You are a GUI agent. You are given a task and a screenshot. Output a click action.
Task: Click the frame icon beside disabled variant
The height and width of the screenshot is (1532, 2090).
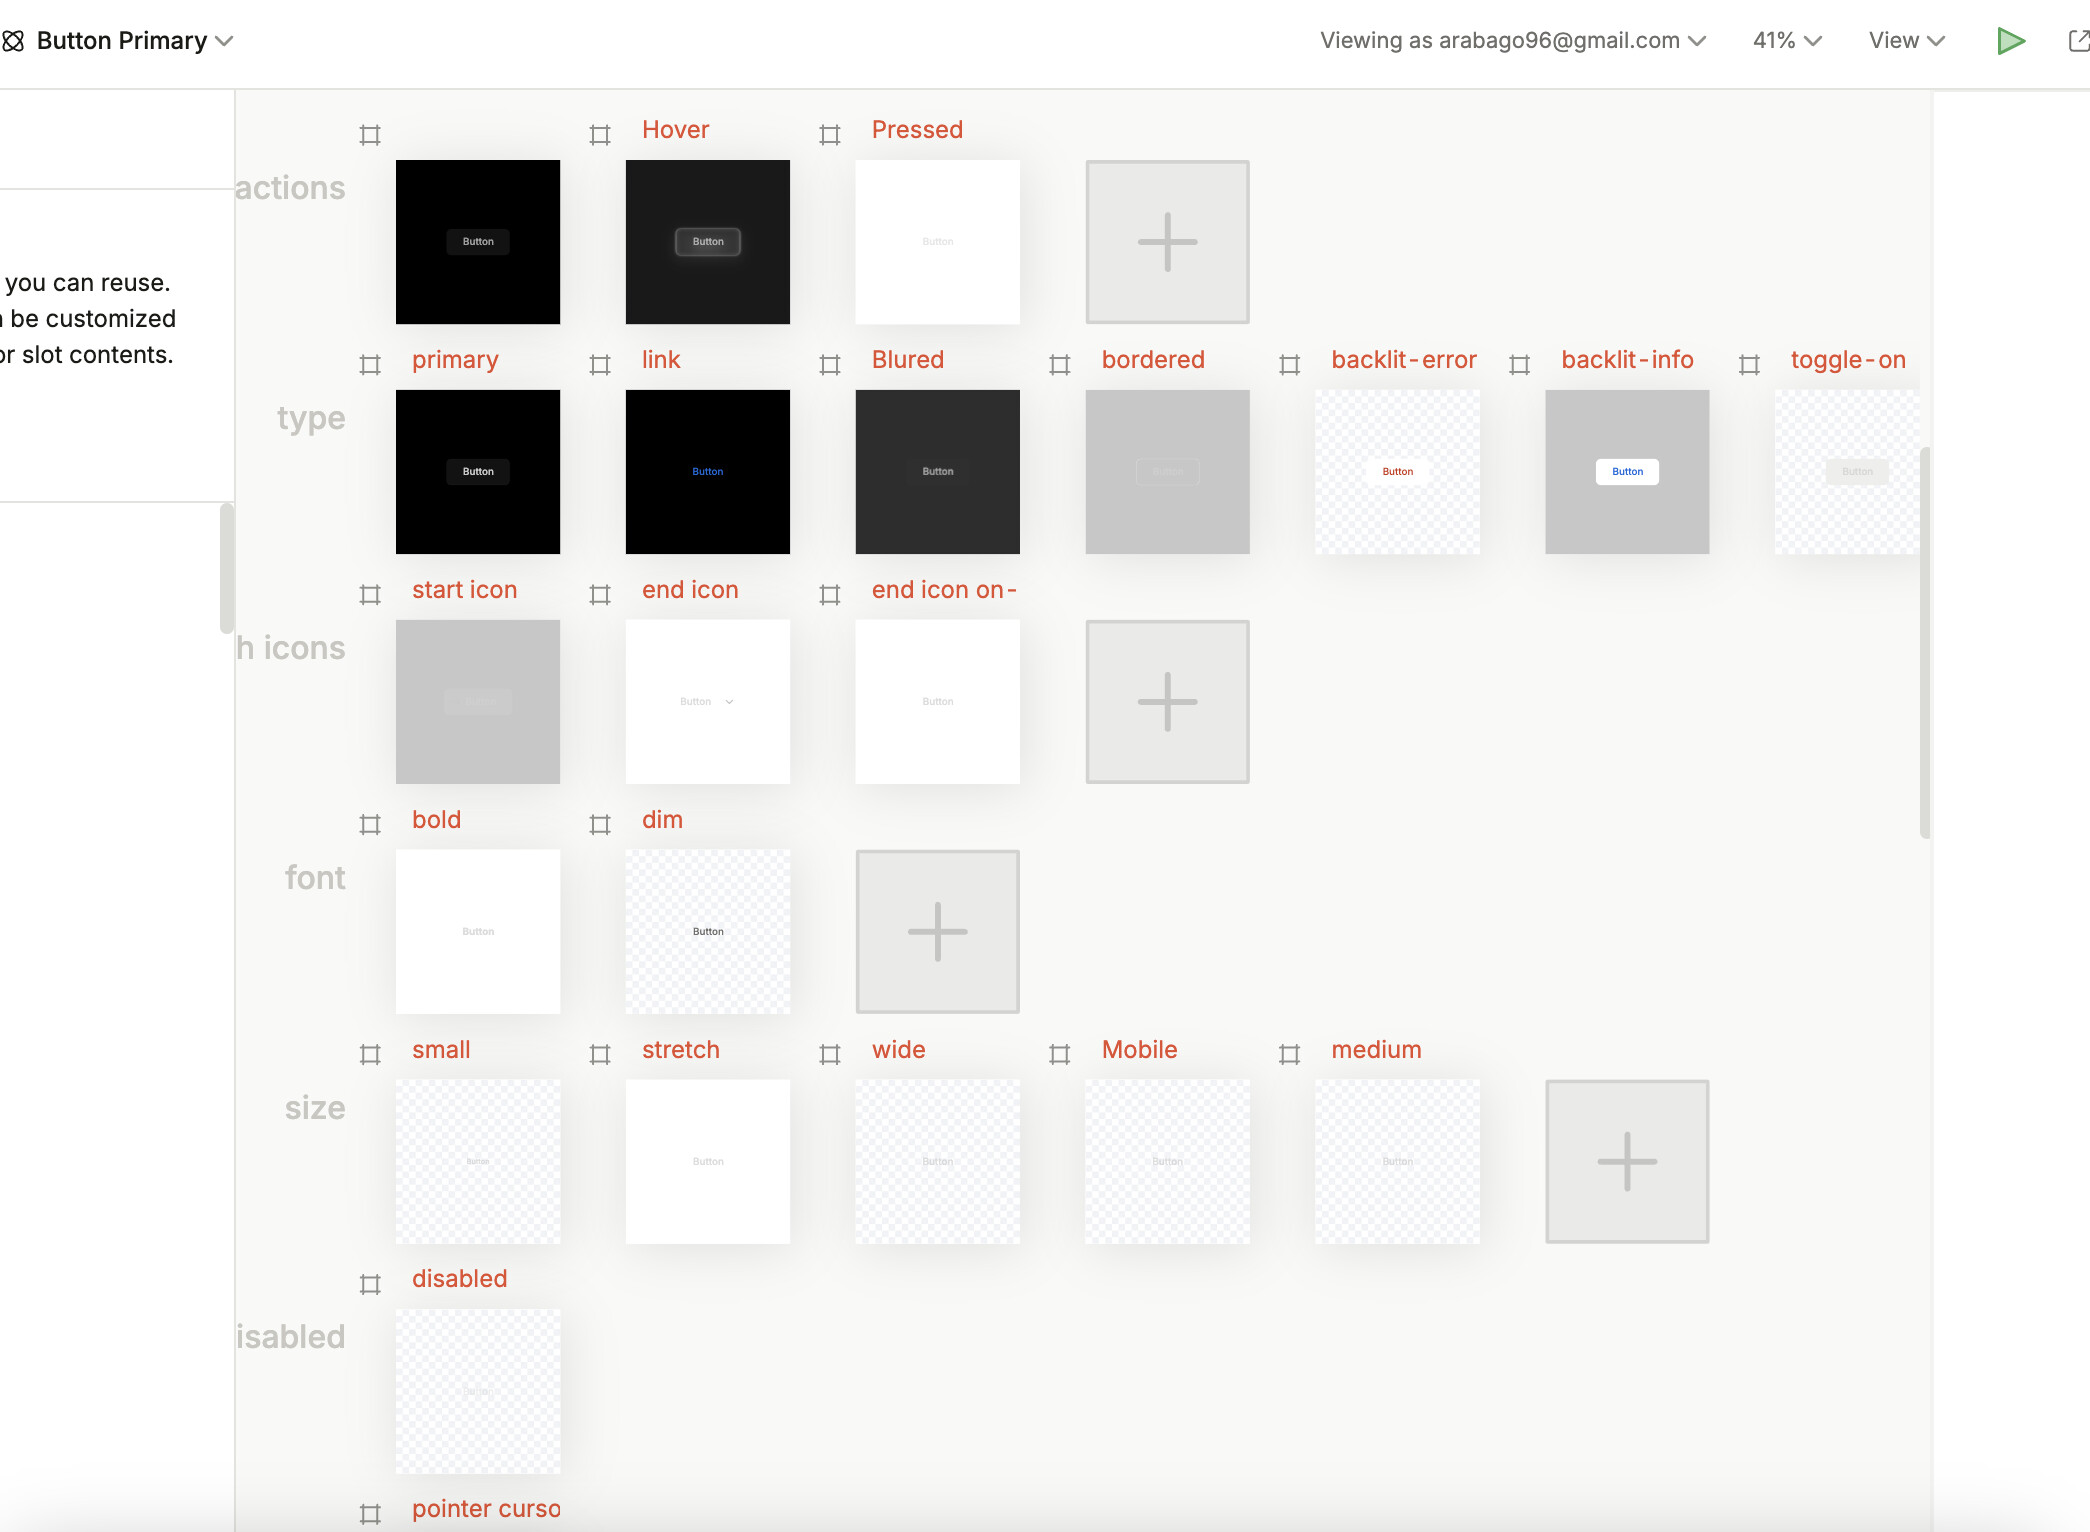(370, 1284)
